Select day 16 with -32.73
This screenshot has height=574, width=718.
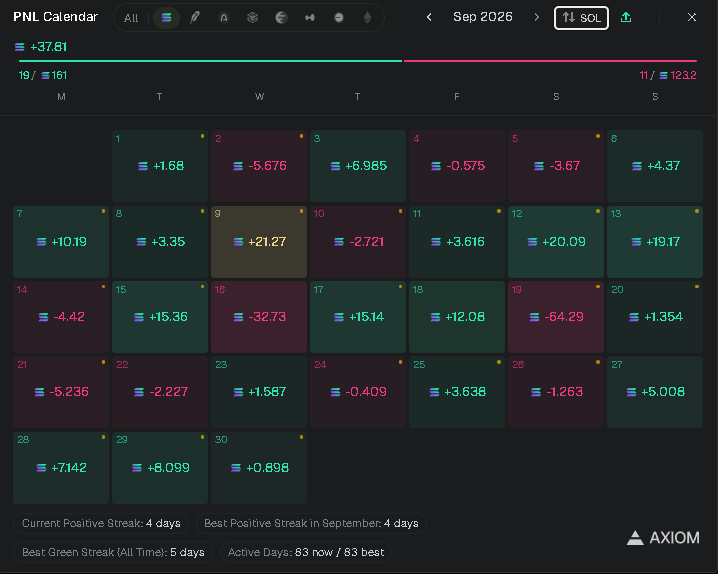259,317
